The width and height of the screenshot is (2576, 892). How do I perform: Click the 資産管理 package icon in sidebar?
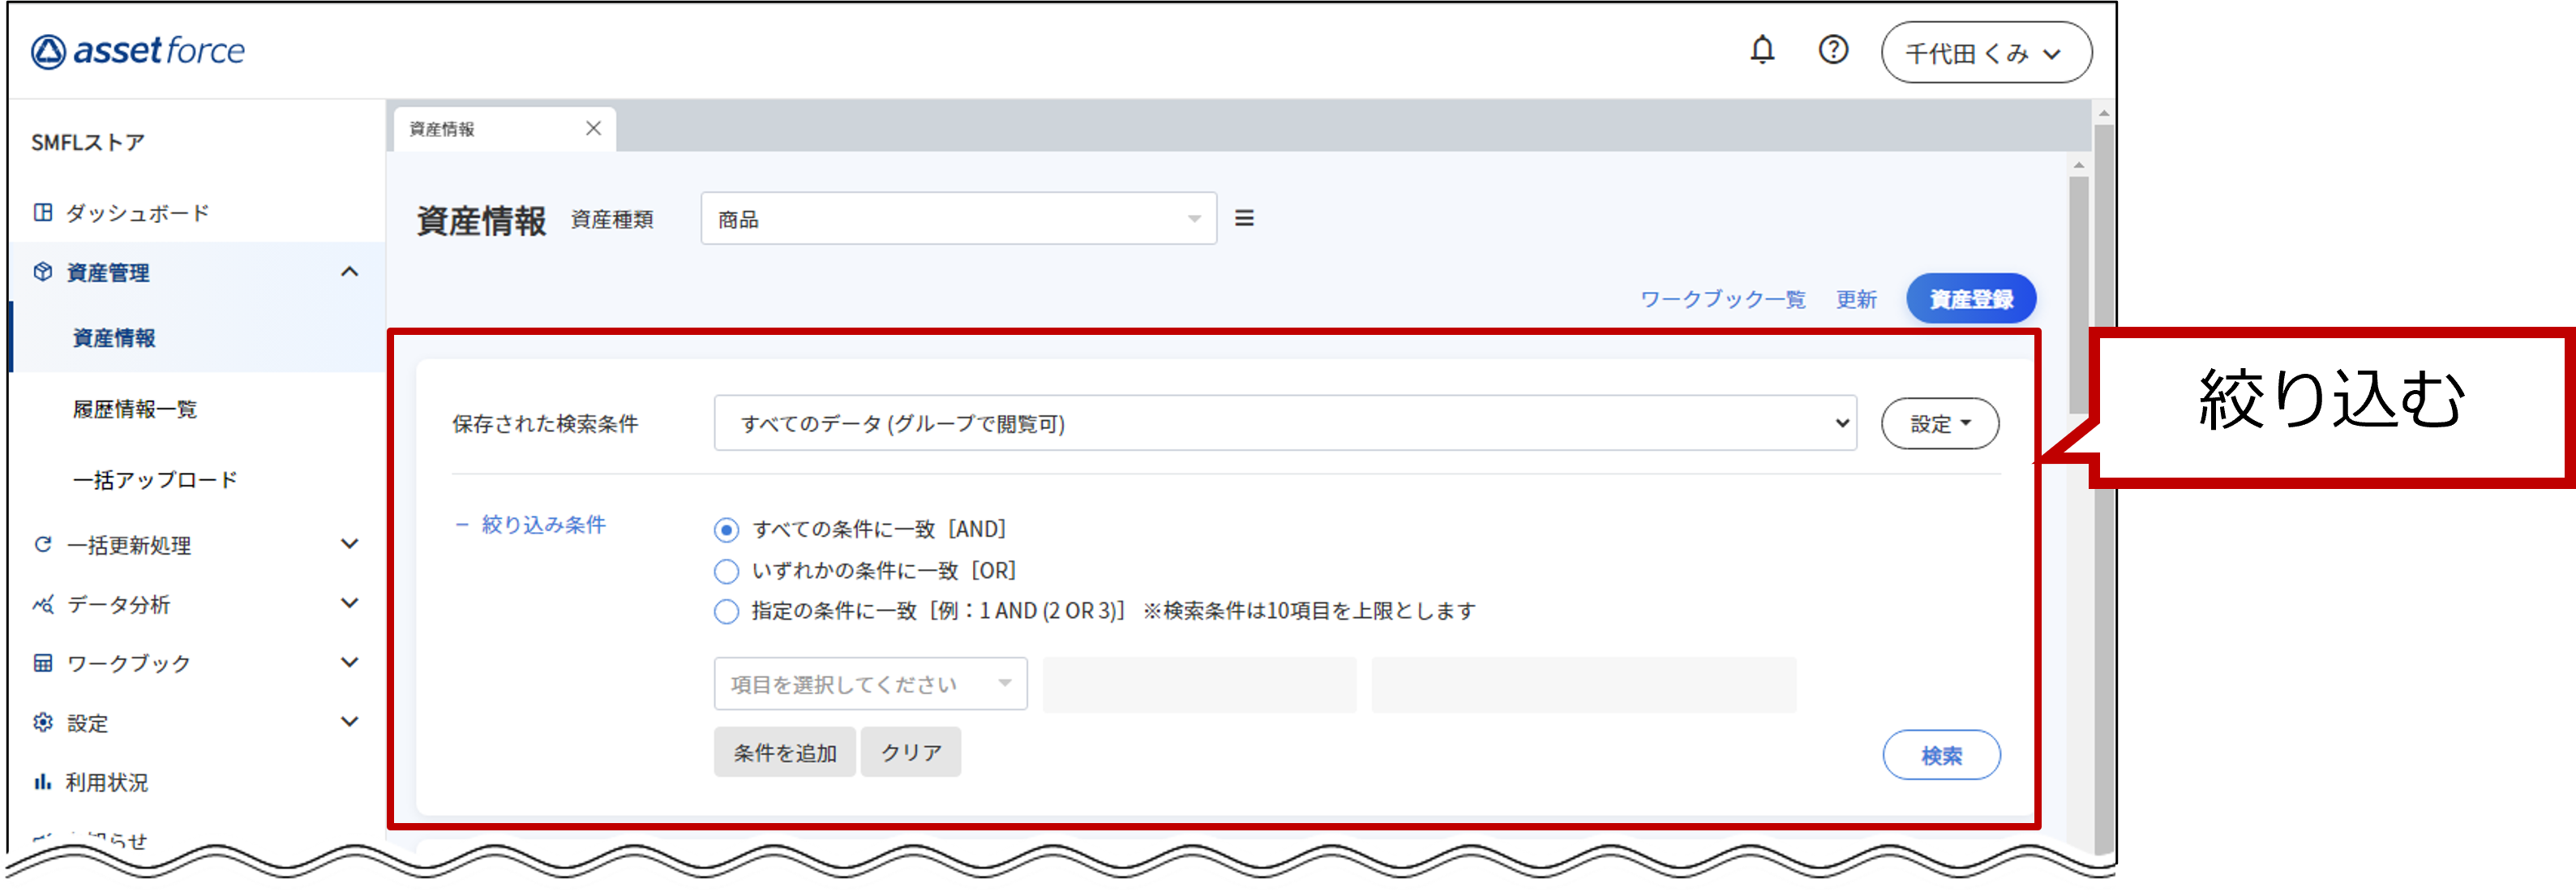[42, 272]
